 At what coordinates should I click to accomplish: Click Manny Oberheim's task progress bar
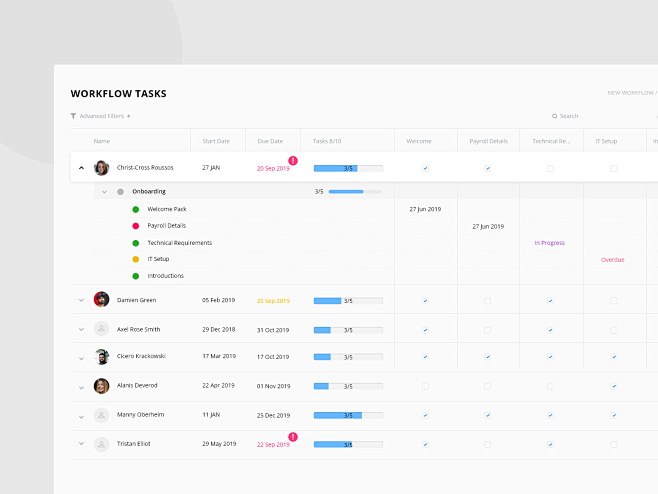(348, 416)
